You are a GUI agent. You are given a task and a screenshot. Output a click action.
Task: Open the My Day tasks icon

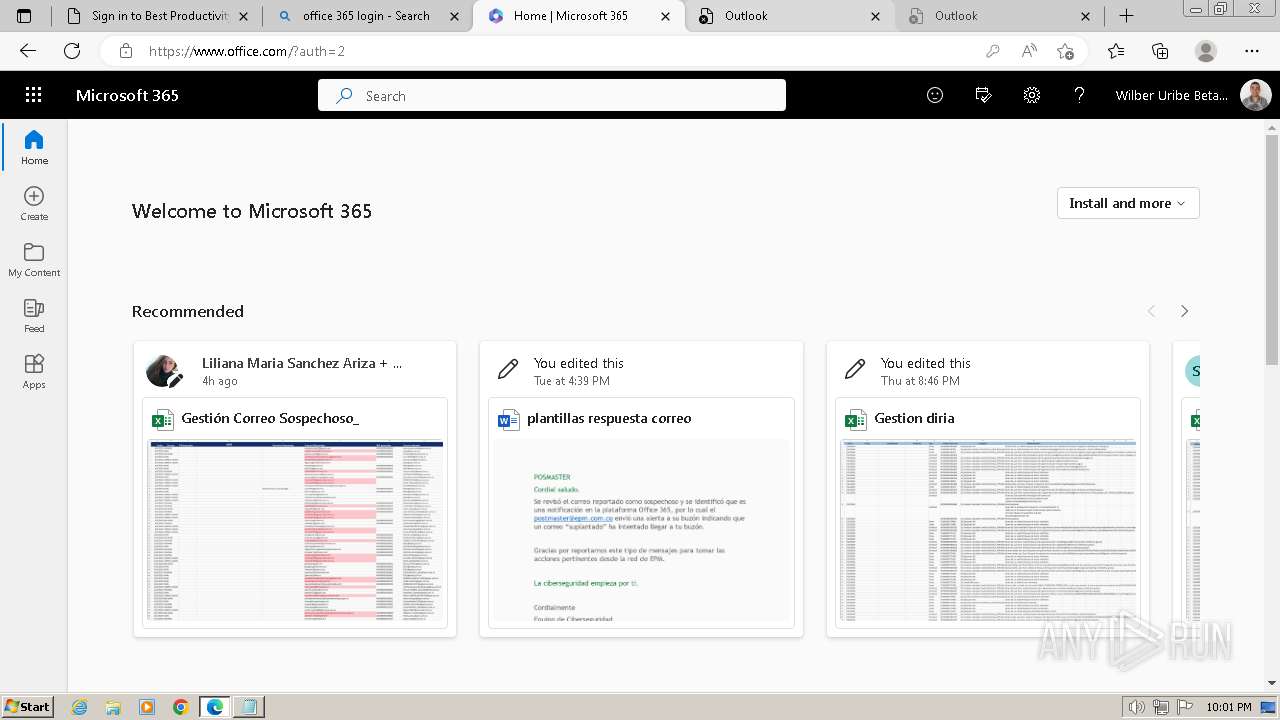coord(983,95)
